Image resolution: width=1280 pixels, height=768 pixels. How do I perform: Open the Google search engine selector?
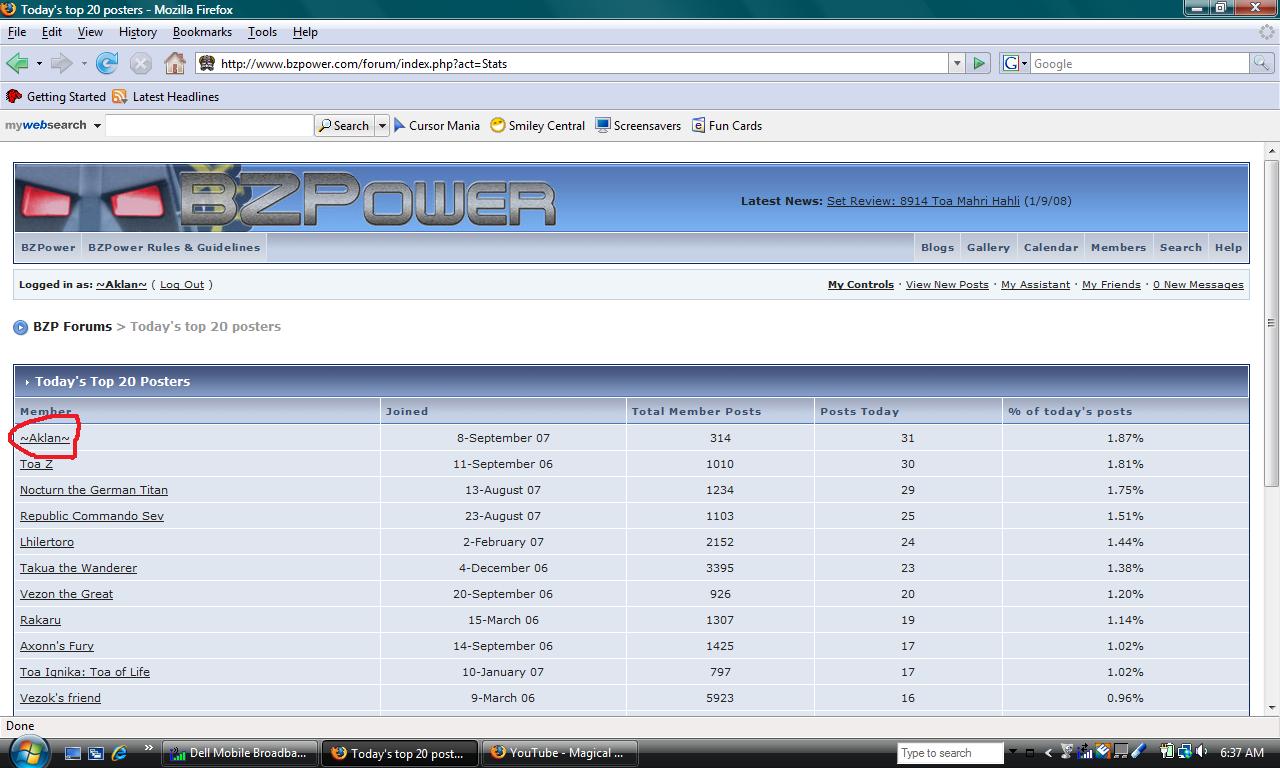(1014, 63)
